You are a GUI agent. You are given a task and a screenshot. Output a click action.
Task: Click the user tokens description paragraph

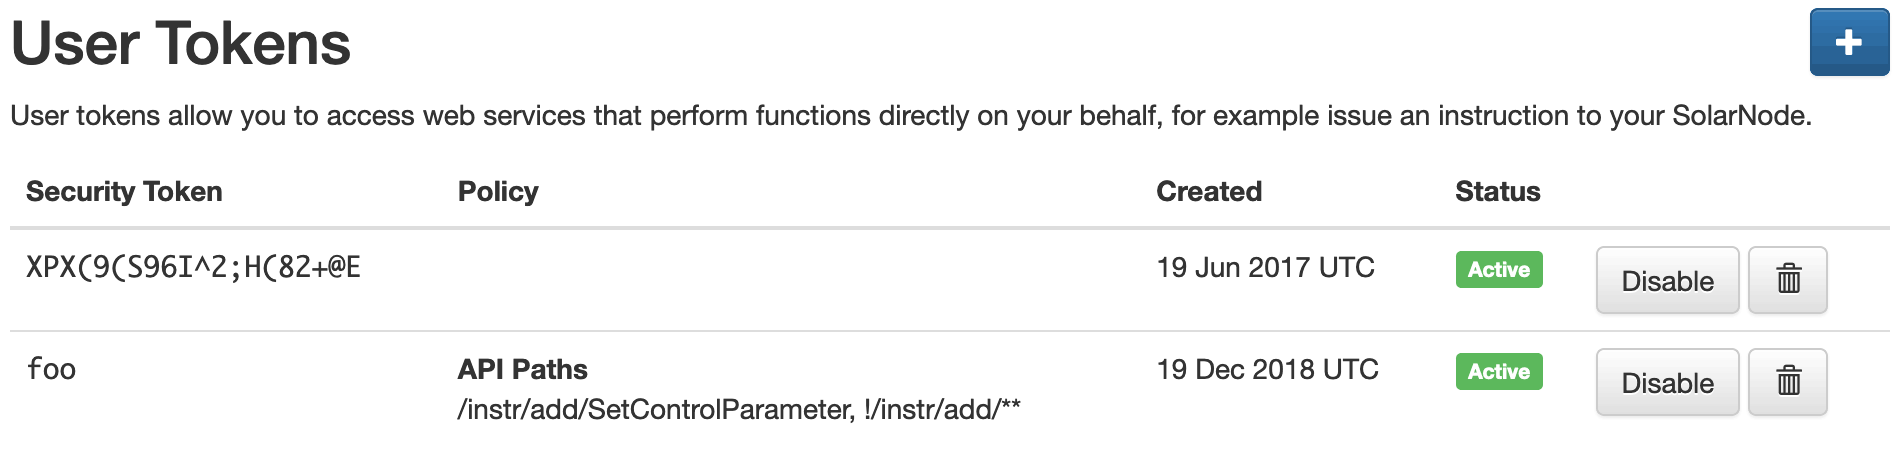(x=911, y=116)
